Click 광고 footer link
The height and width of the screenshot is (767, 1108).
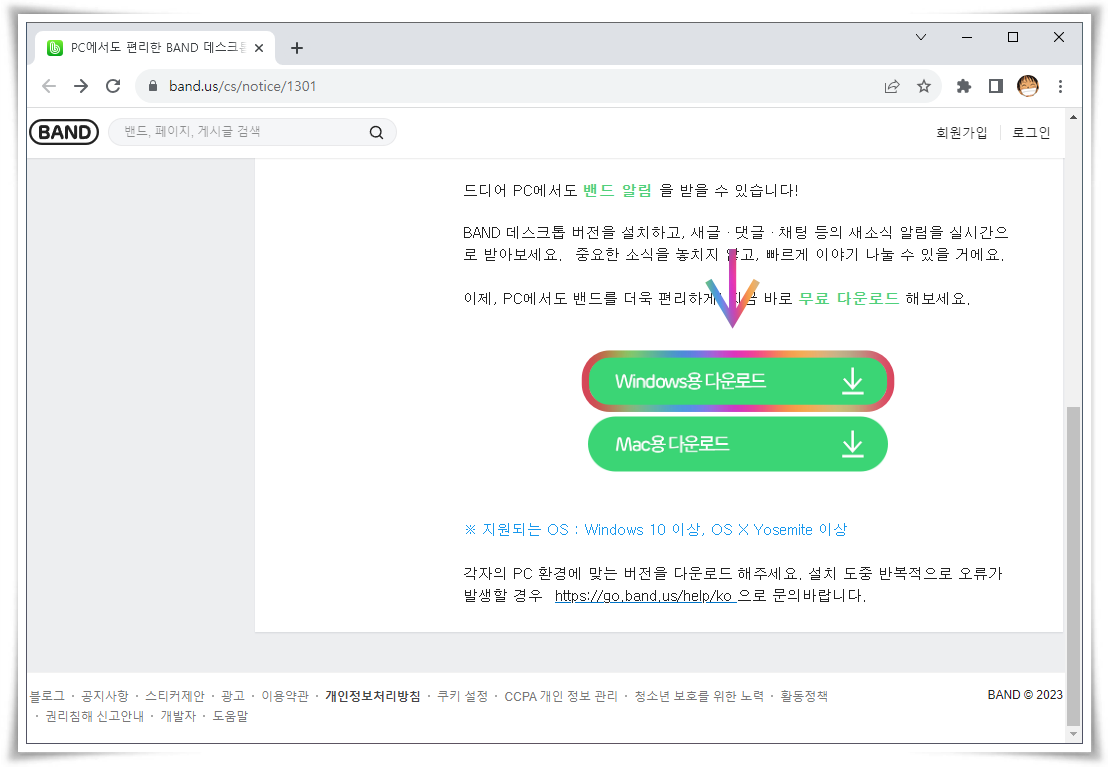[232, 696]
